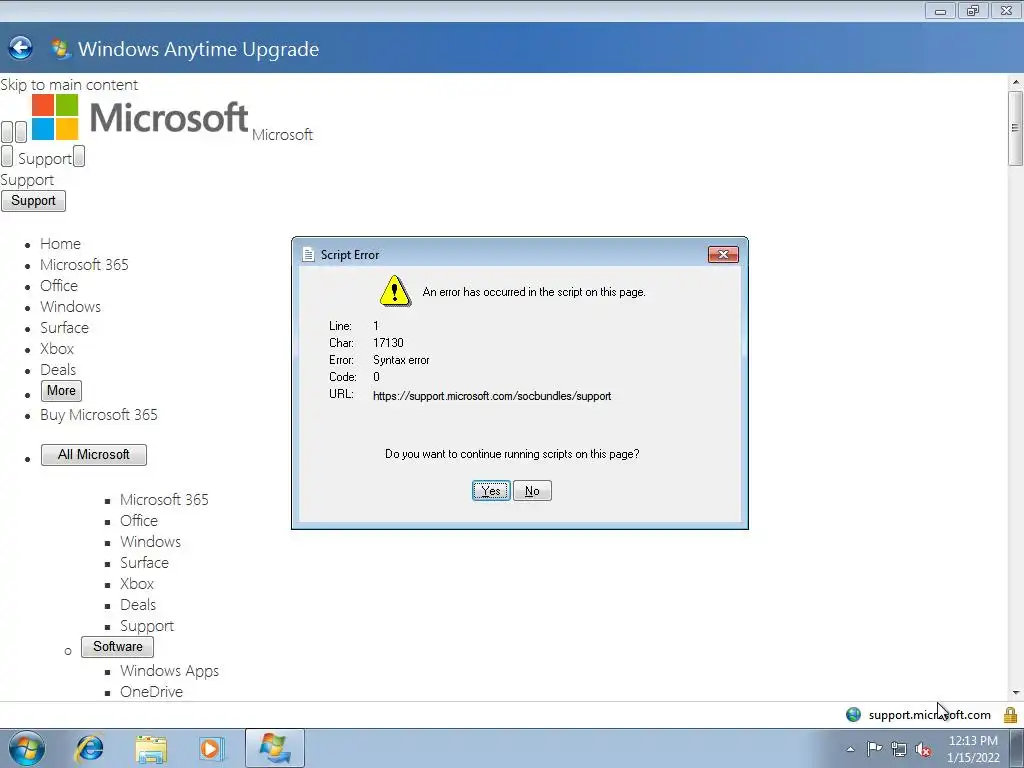Show hidden system tray icons
Viewport: 1024px width, 768px height.
(850, 749)
